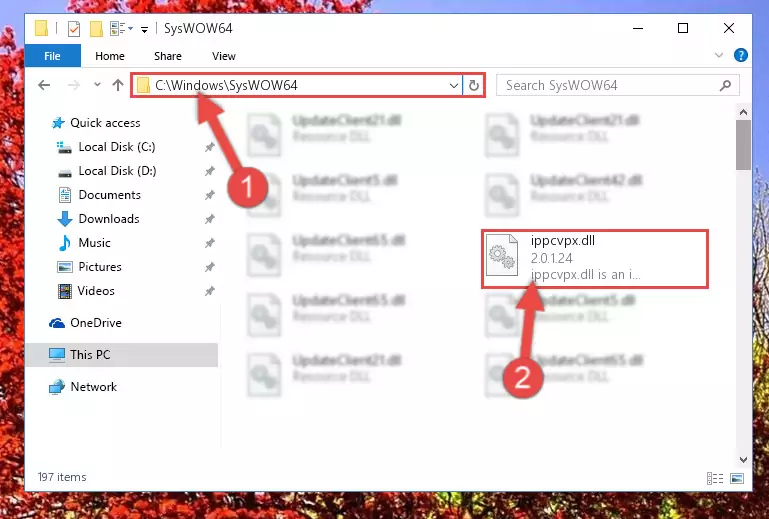Click the pin icon next to Downloads
The width and height of the screenshot is (769, 519).
pyautogui.click(x=209, y=219)
